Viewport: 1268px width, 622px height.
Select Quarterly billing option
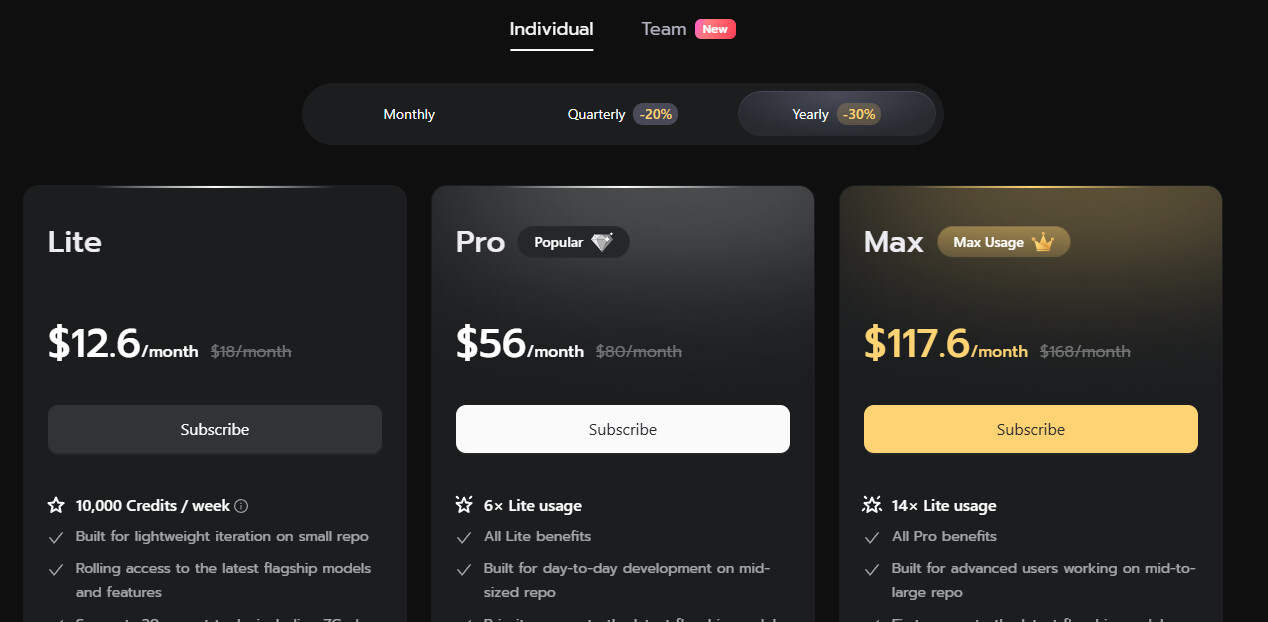click(623, 114)
